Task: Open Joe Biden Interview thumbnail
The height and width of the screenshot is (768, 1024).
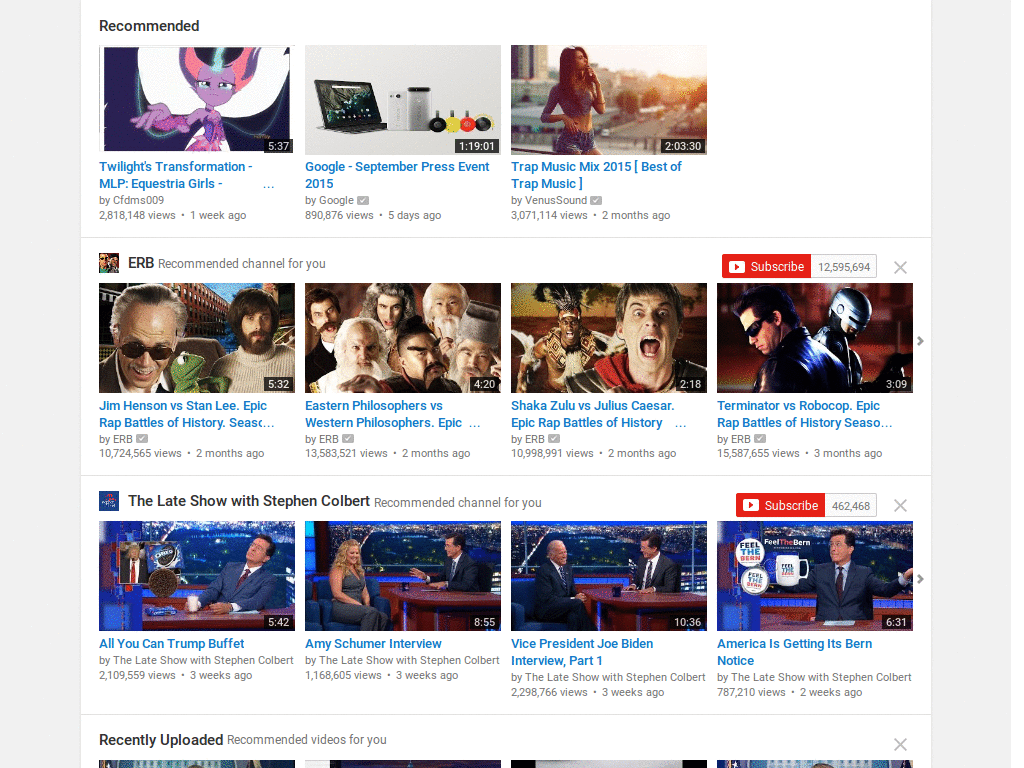Action: point(609,575)
